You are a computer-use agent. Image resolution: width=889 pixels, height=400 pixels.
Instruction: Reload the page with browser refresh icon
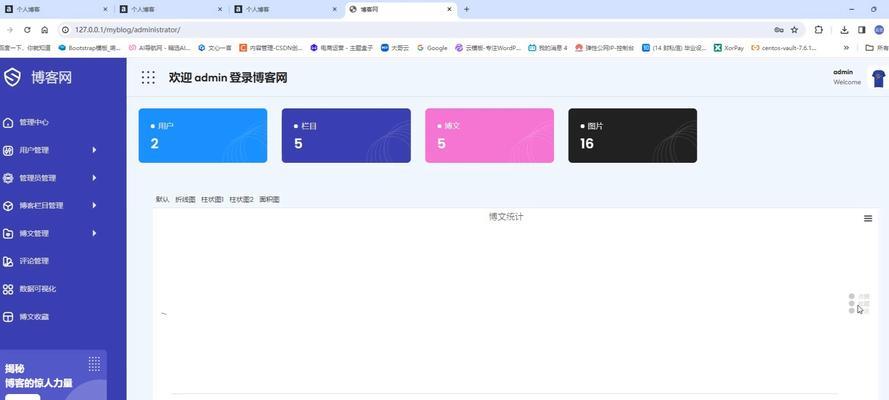point(27,29)
